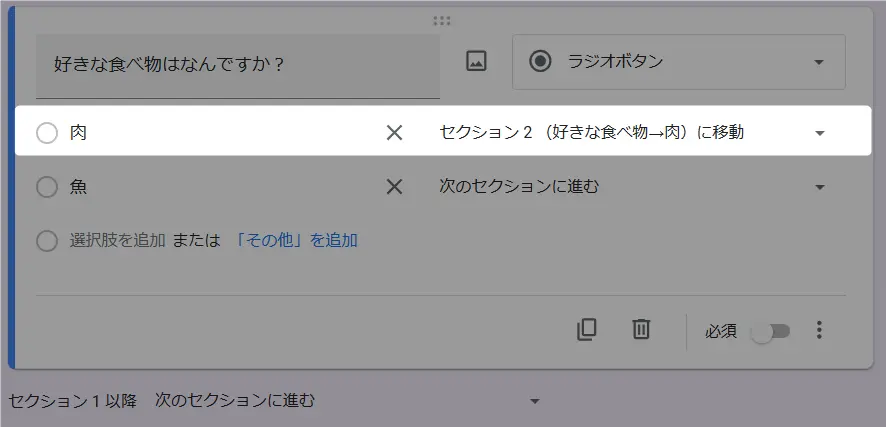Click 選択肢を追加 to add an option
The height and width of the screenshot is (427, 886).
[118, 241]
